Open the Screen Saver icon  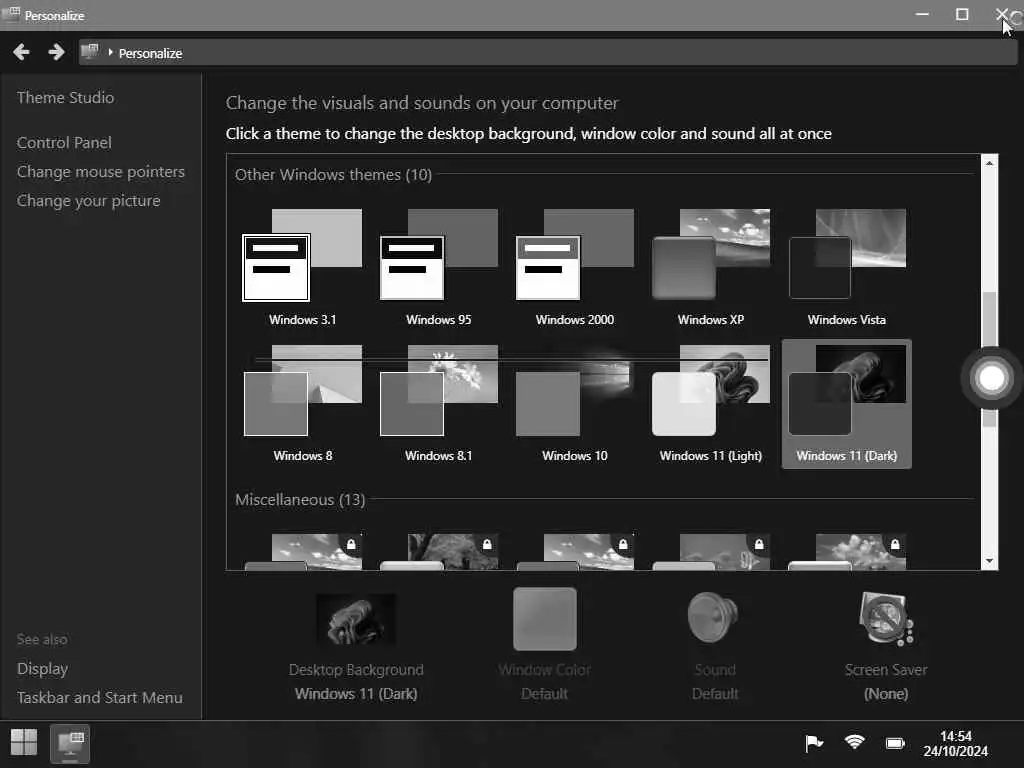[886, 619]
